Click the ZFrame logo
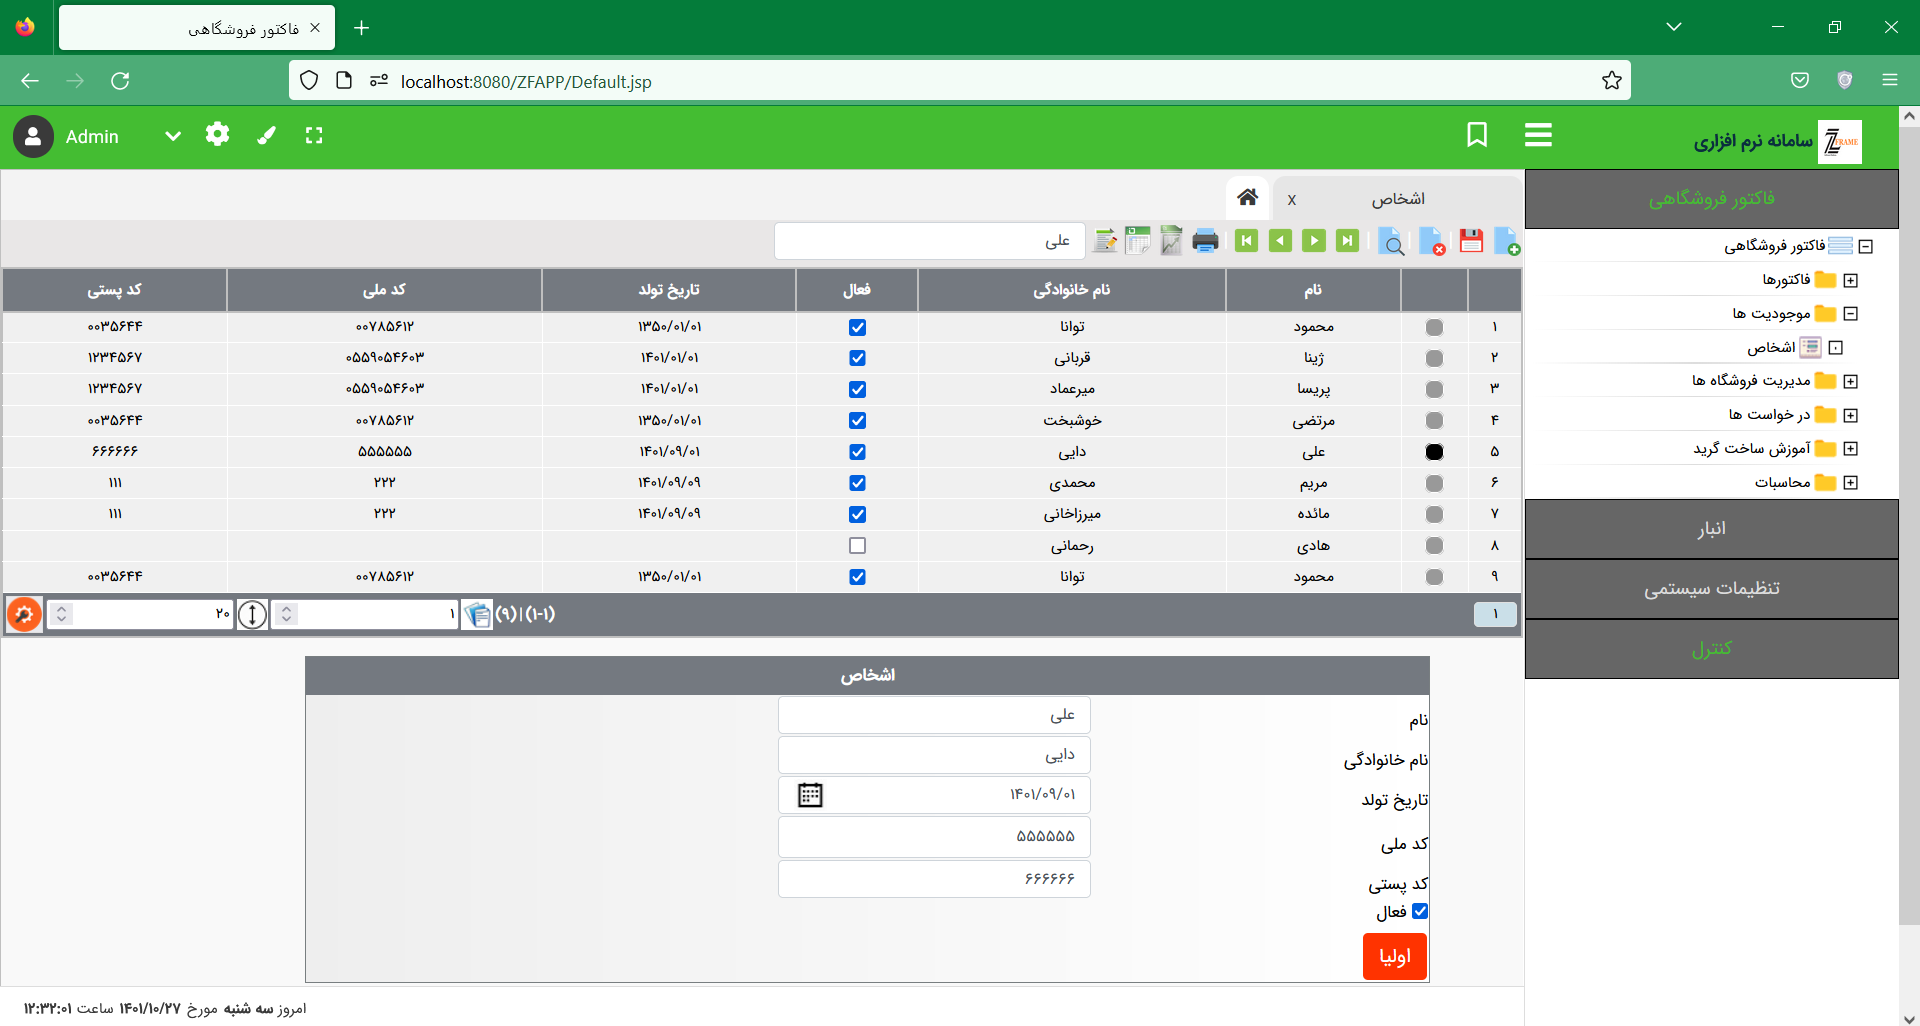The image size is (1920, 1026). coord(1840,141)
